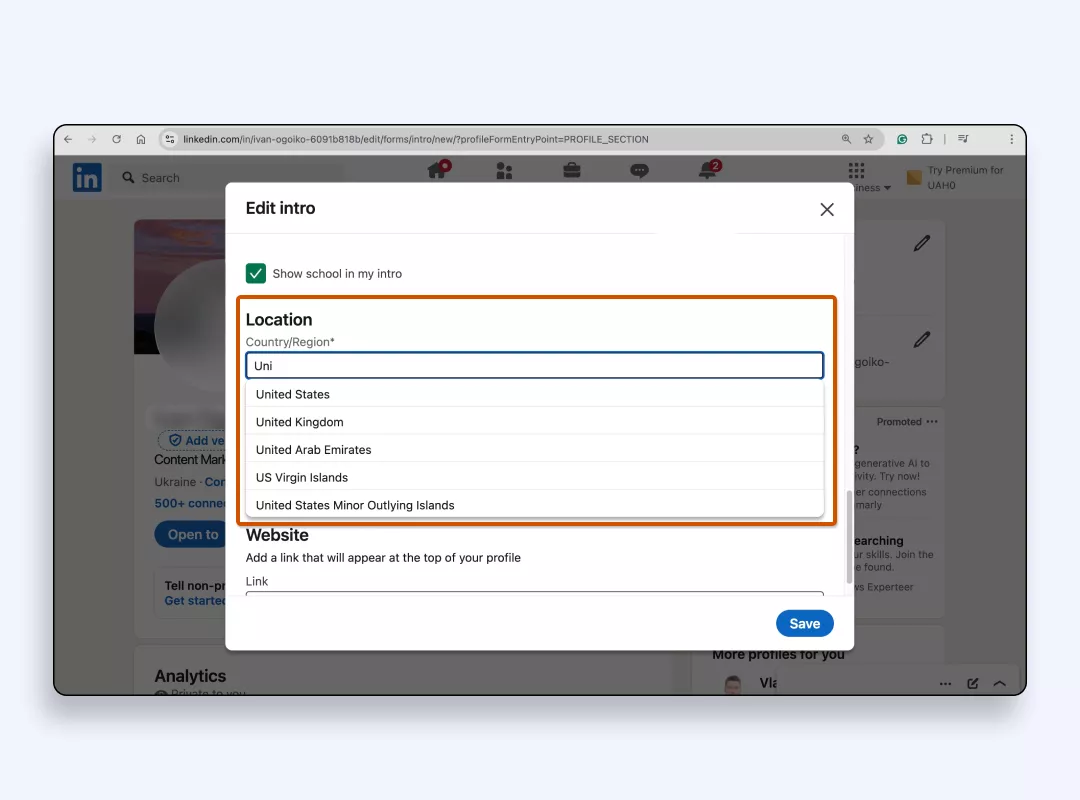The width and height of the screenshot is (1080, 800).
Task: Close the Edit intro dialog
Action: pyautogui.click(x=827, y=209)
